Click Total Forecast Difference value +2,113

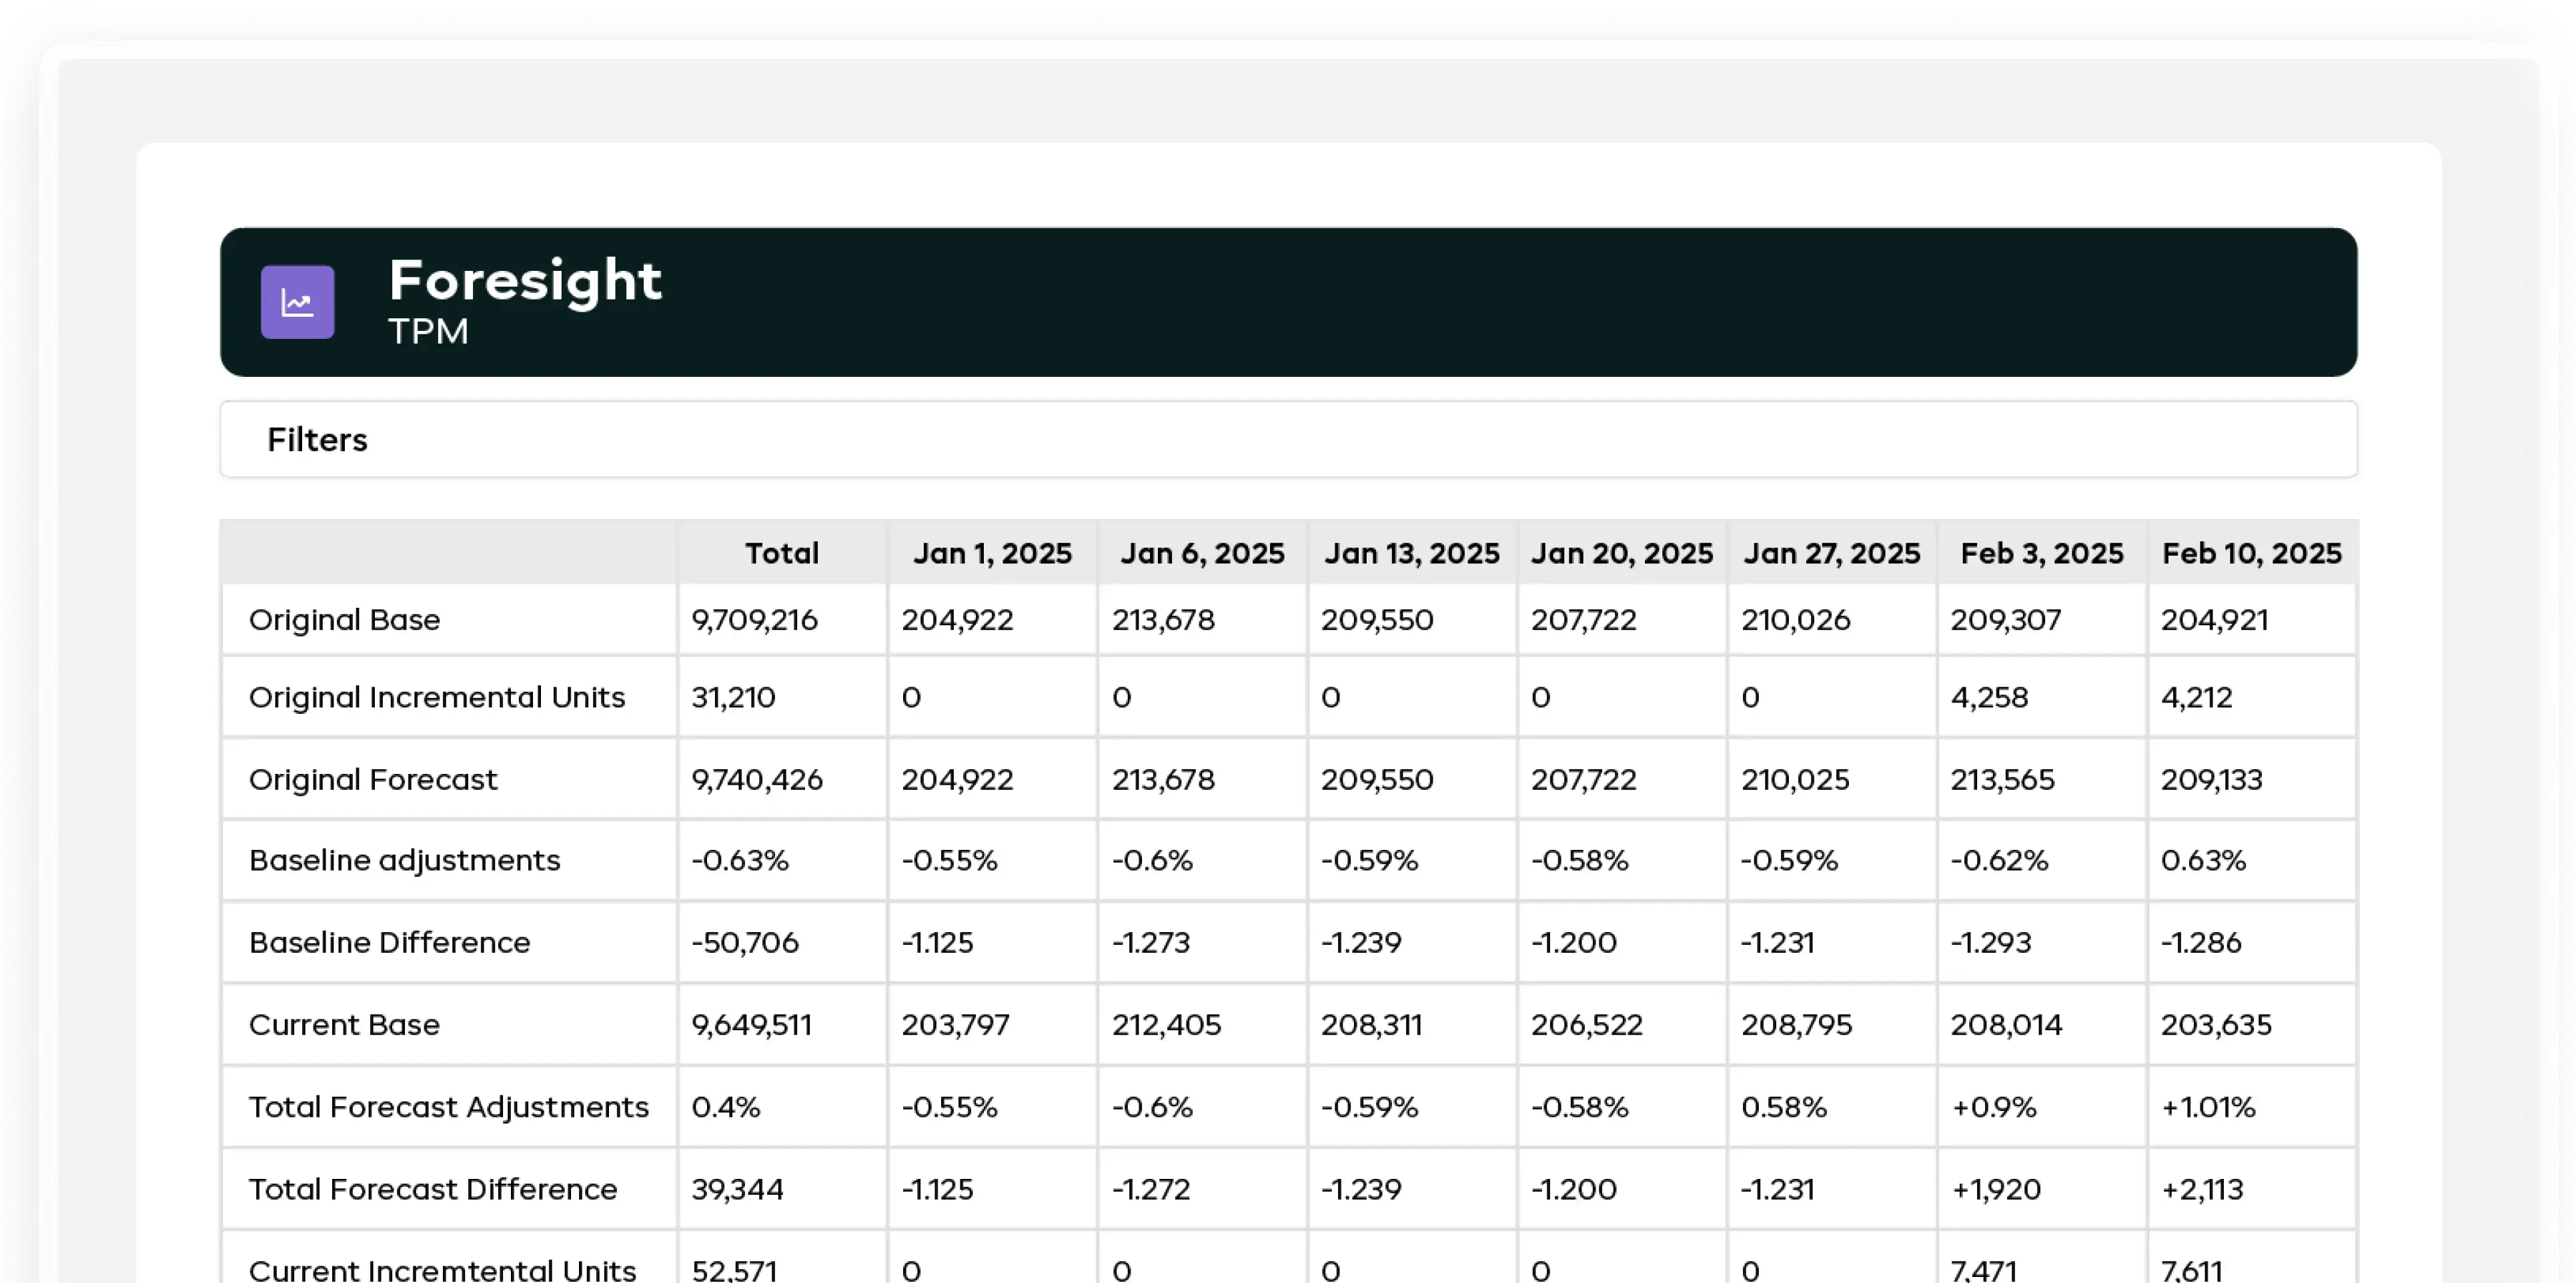point(2202,1189)
